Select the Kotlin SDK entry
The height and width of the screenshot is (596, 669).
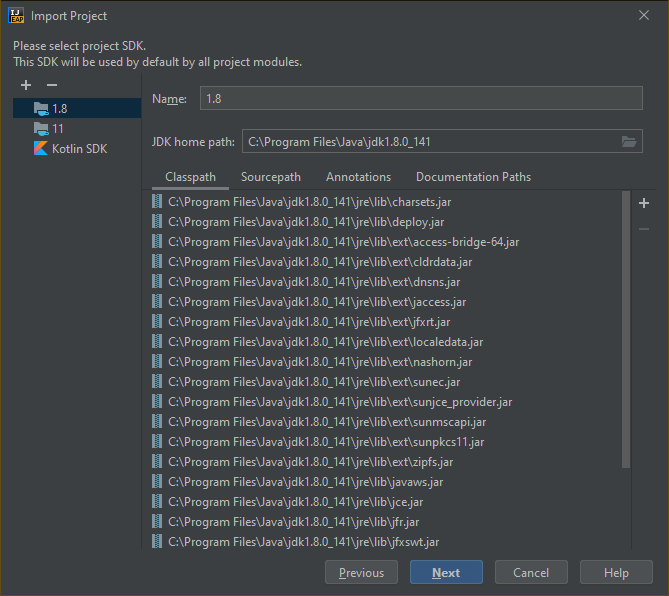(x=78, y=149)
